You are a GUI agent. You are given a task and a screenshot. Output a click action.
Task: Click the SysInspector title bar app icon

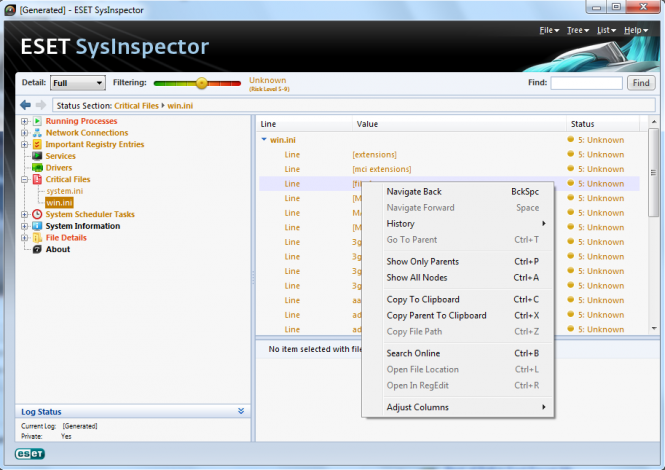coord(10,10)
